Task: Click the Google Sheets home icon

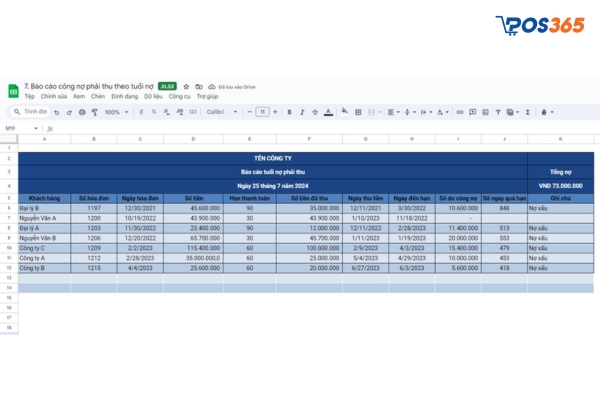Action: point(13,91)
